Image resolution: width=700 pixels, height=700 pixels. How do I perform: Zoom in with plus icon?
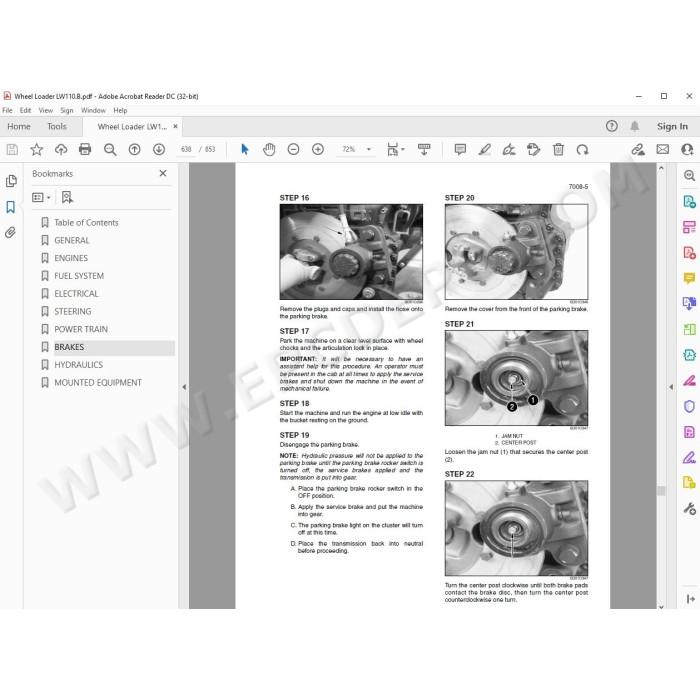click(318, 149)
